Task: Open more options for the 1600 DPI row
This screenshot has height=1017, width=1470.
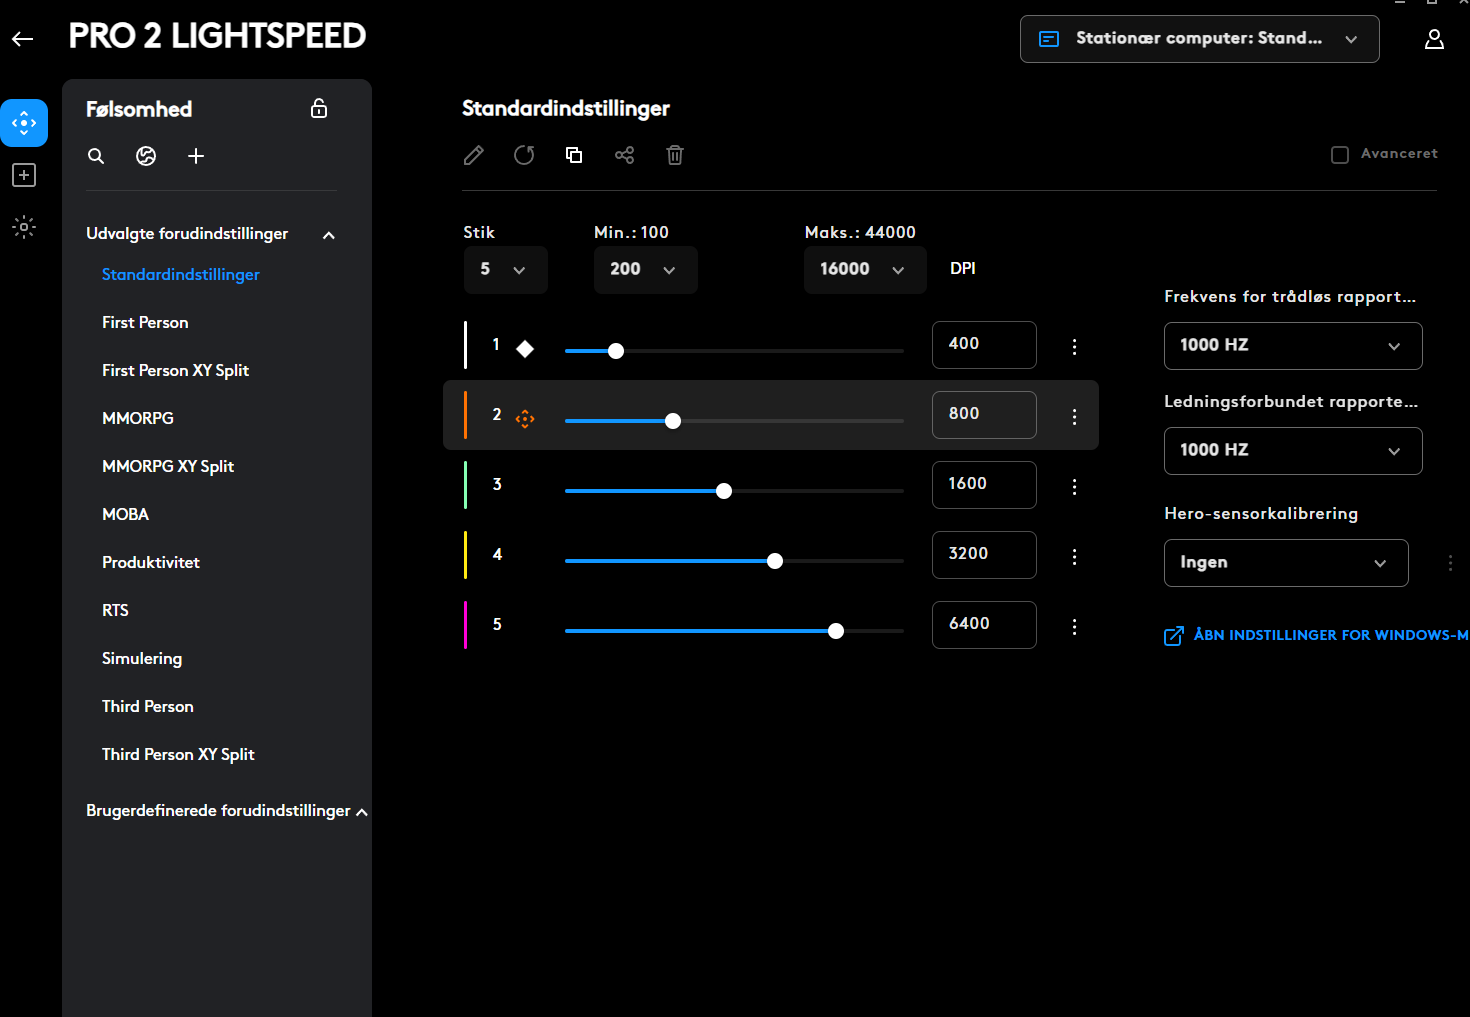Action: (x=1075, y=487)
